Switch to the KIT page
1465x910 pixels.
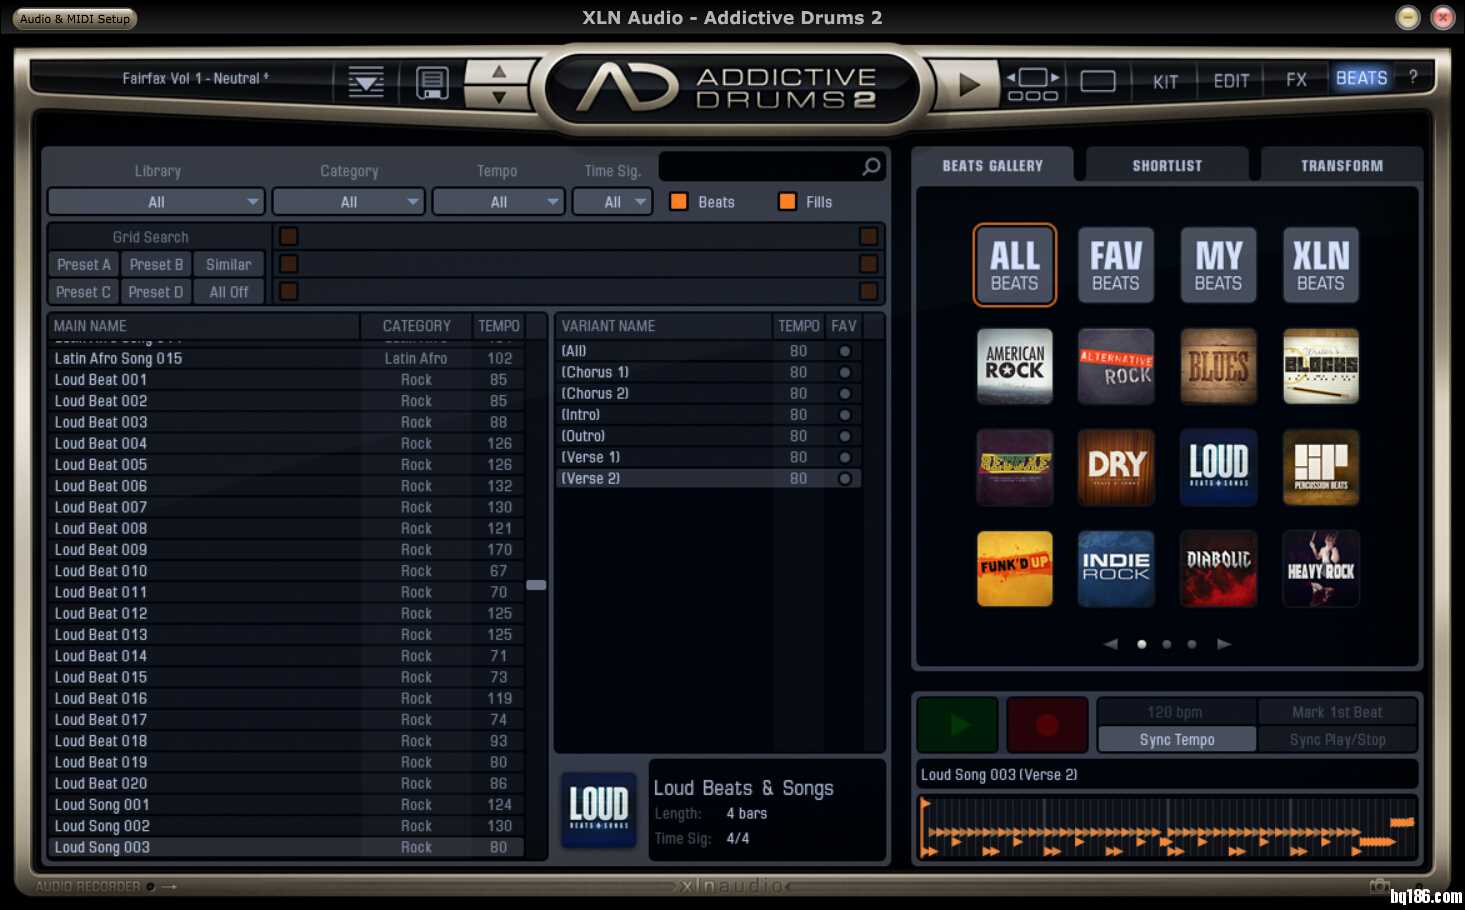(1165, 81)
